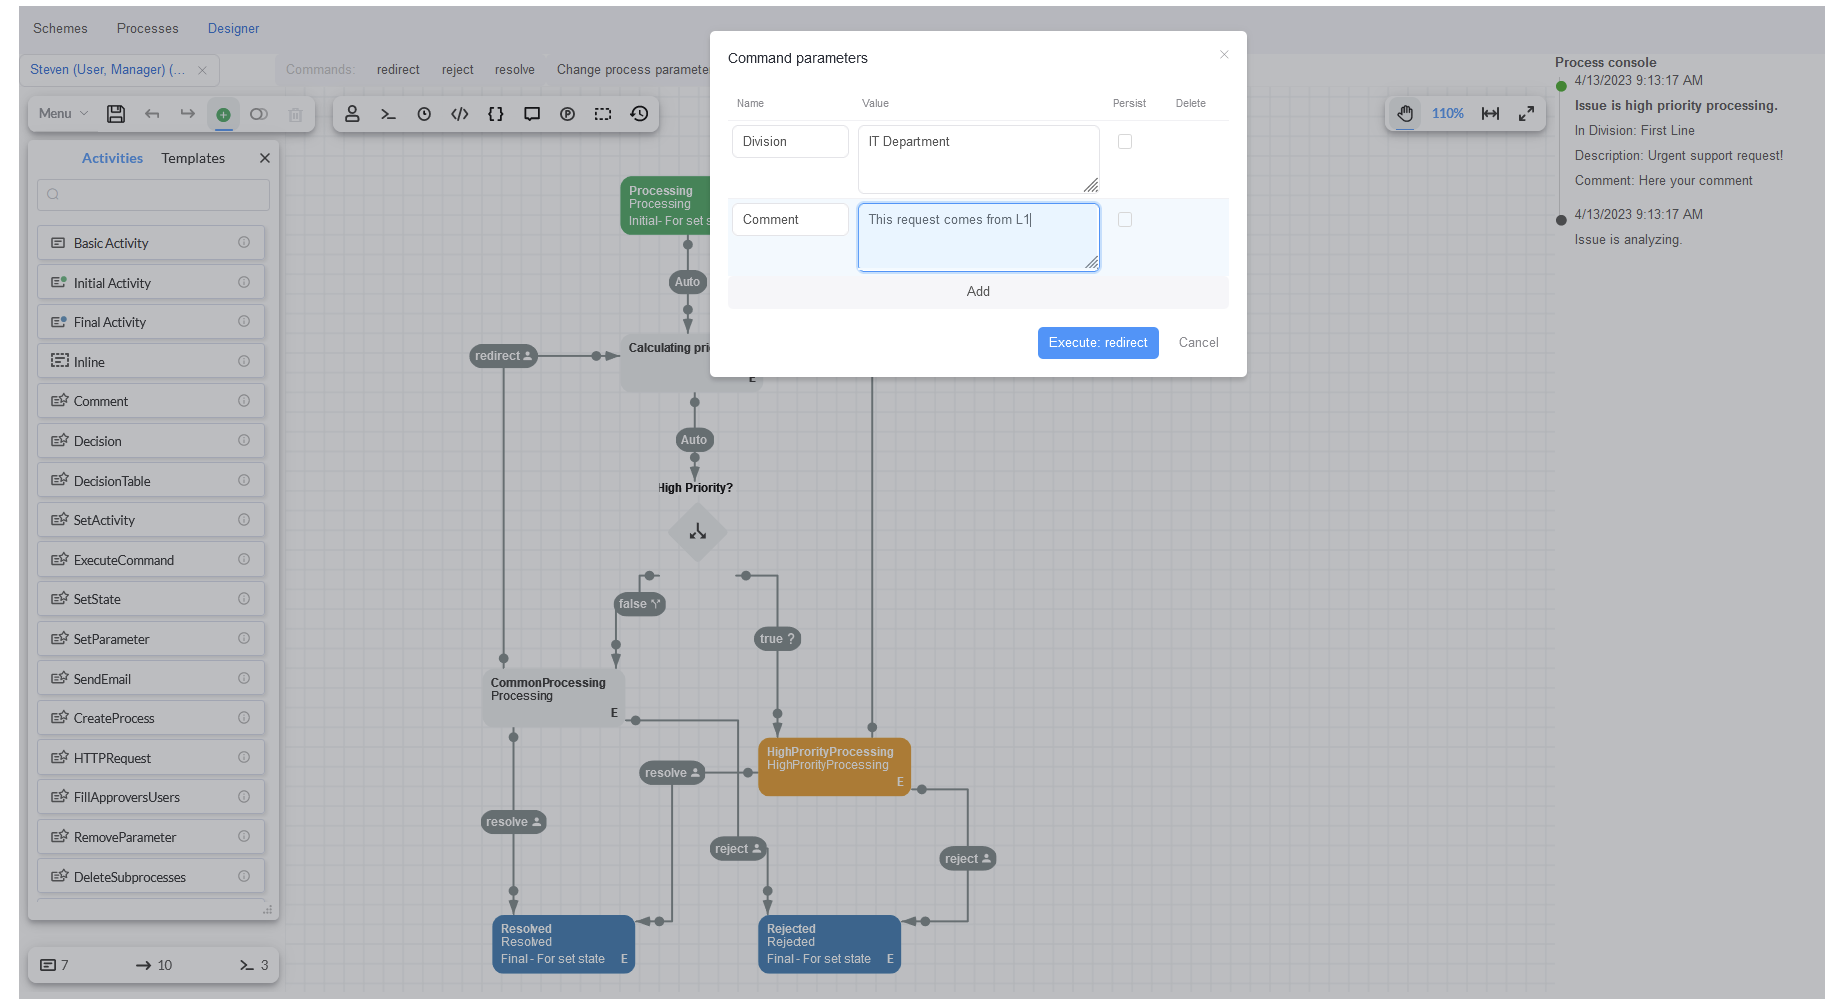Close the Steven user tab

coord(202,70)
